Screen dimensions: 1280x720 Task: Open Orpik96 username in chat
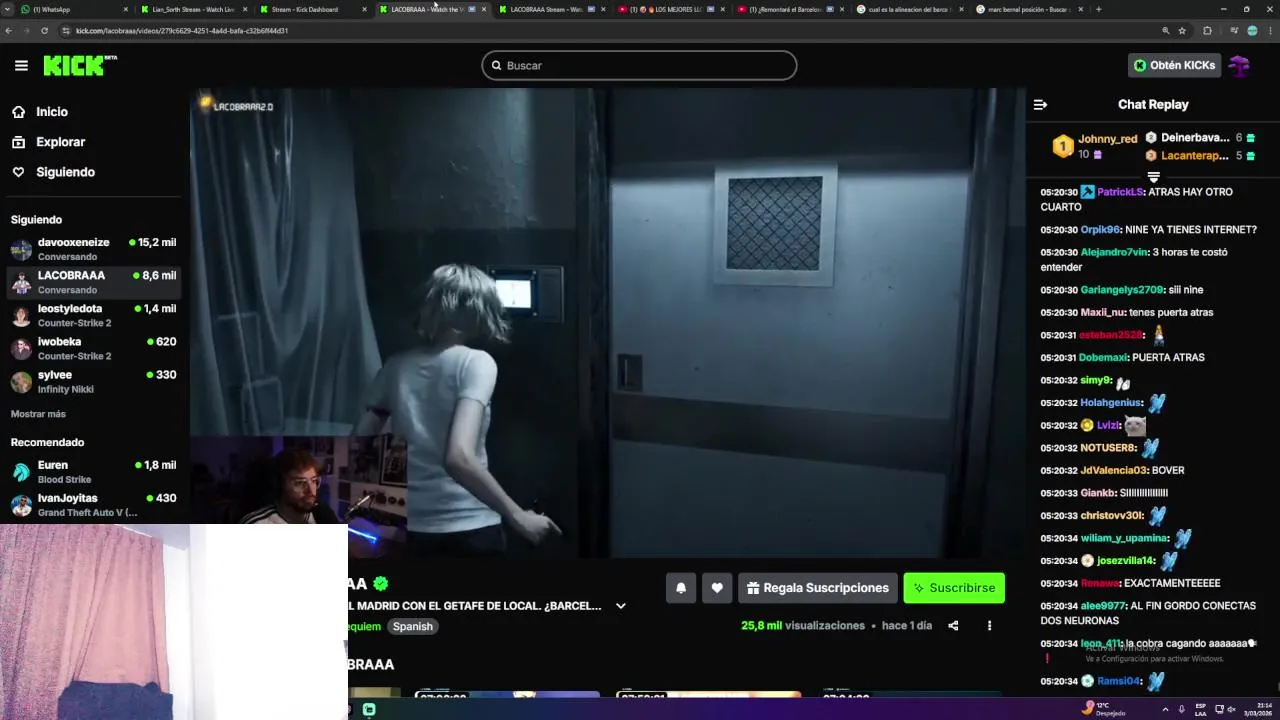pyautogui.click(x=1100, y=230)
